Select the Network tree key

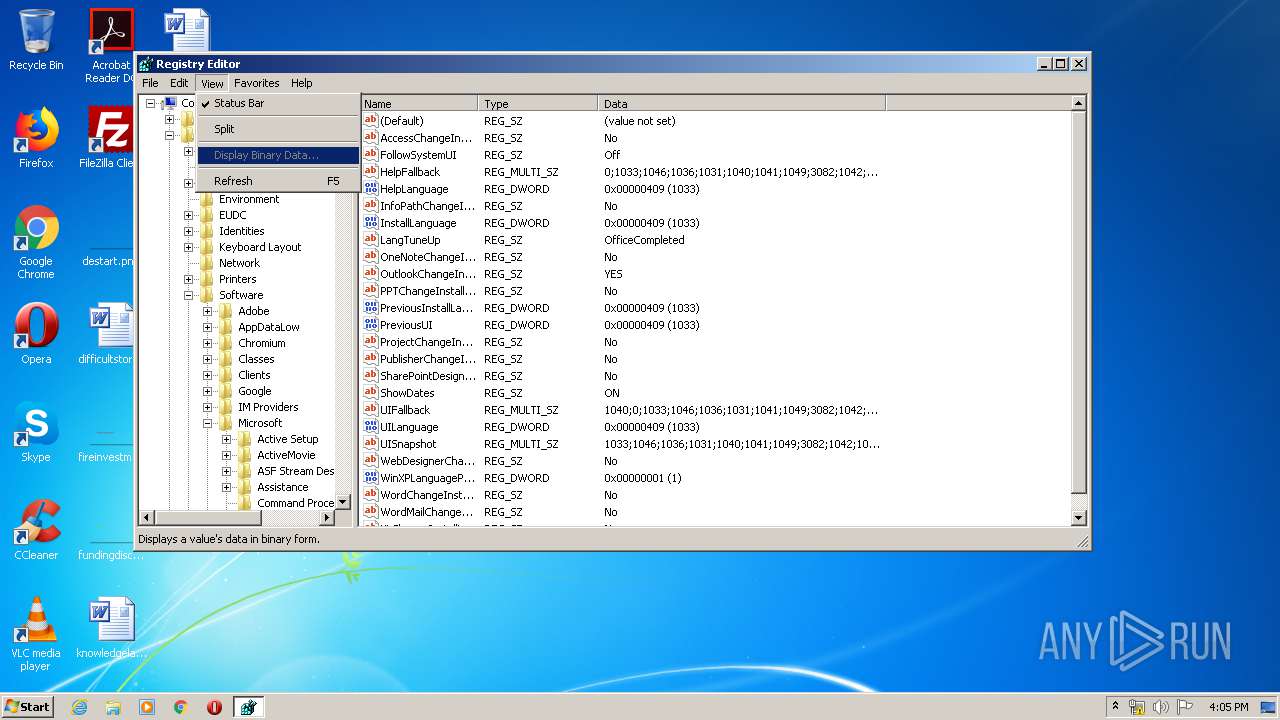pos(239,263)
